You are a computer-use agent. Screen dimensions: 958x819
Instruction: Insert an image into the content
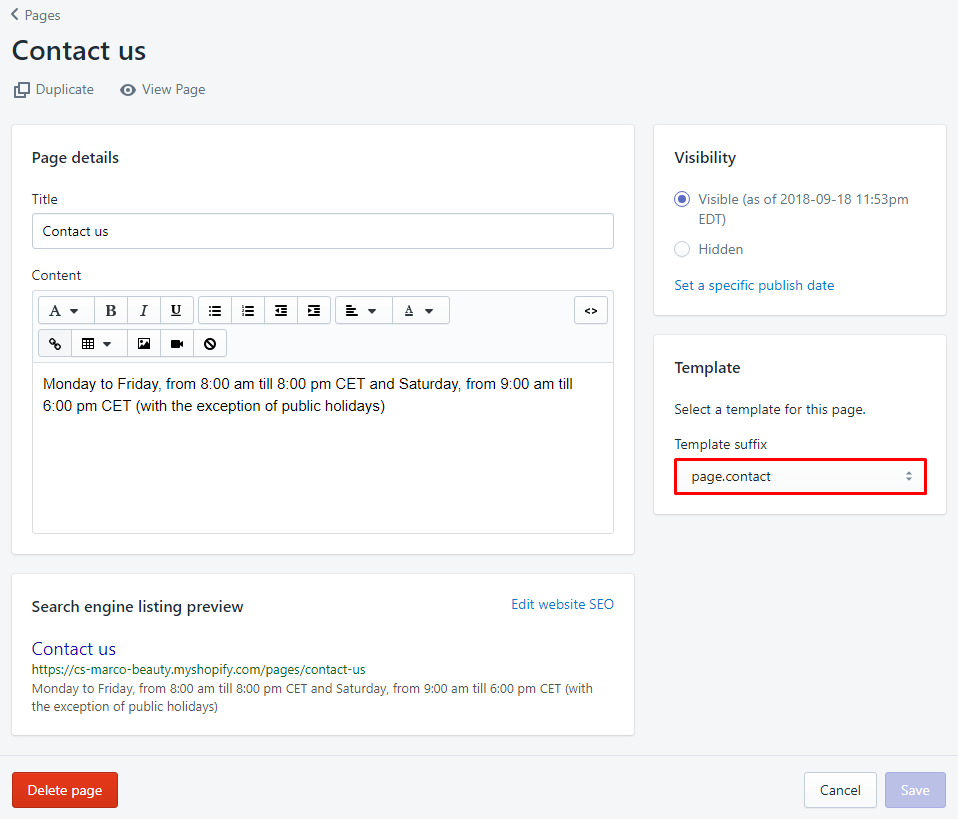point(143,343)
